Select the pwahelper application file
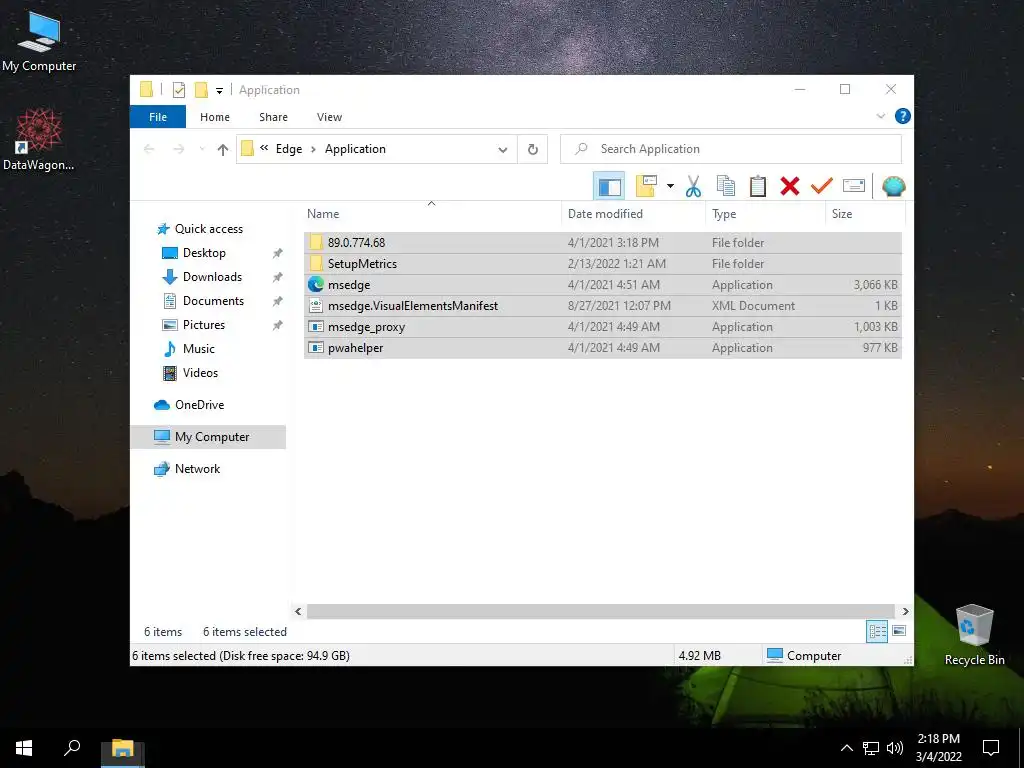Screen dimensions: 1024x768 [x=603, y=347]
